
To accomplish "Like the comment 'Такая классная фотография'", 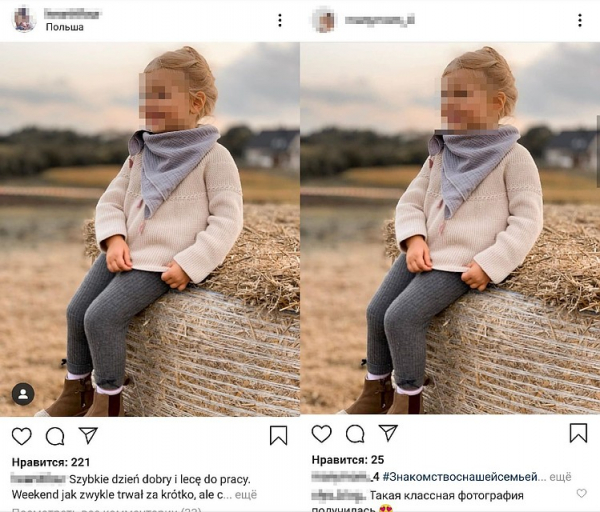I will point(582,494).
